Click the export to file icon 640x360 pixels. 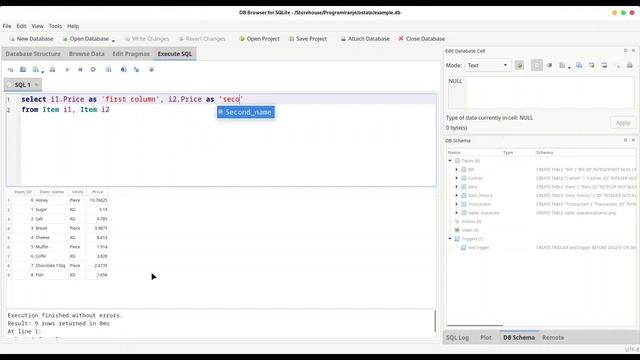pos(604,65)
